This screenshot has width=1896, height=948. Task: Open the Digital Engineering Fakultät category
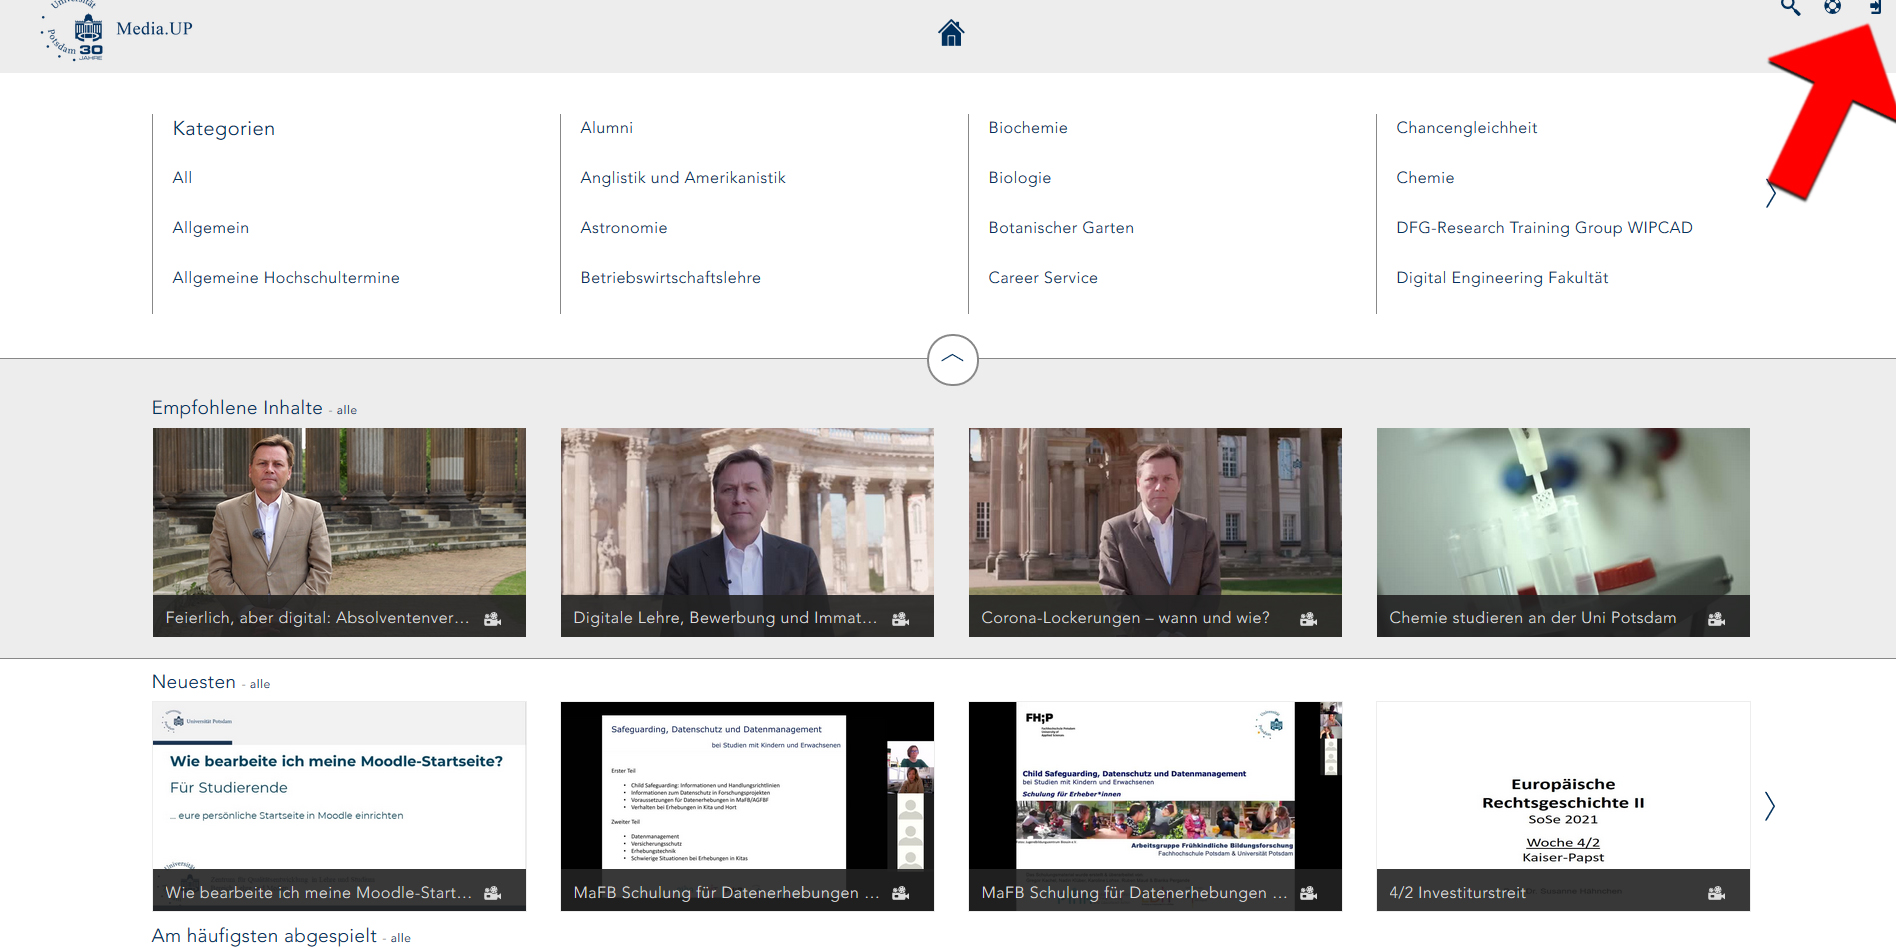1501,278
